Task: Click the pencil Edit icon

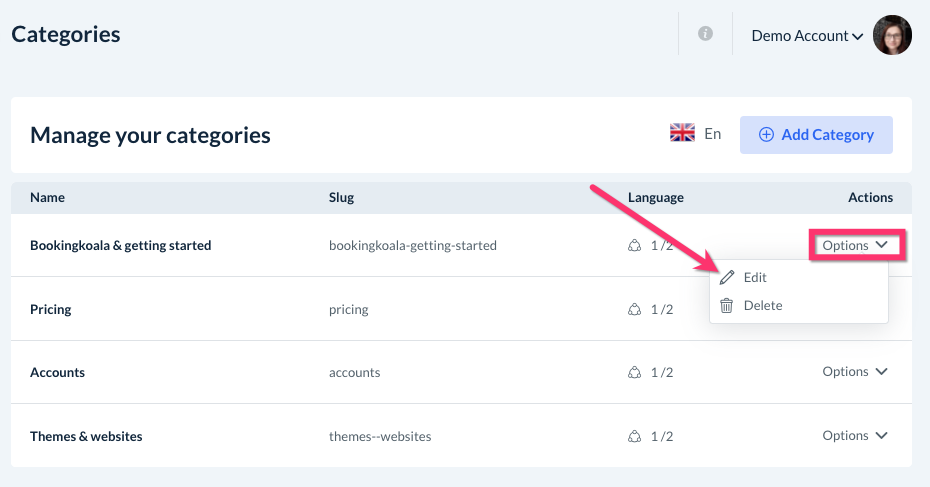Action: [x=727, y=277]
